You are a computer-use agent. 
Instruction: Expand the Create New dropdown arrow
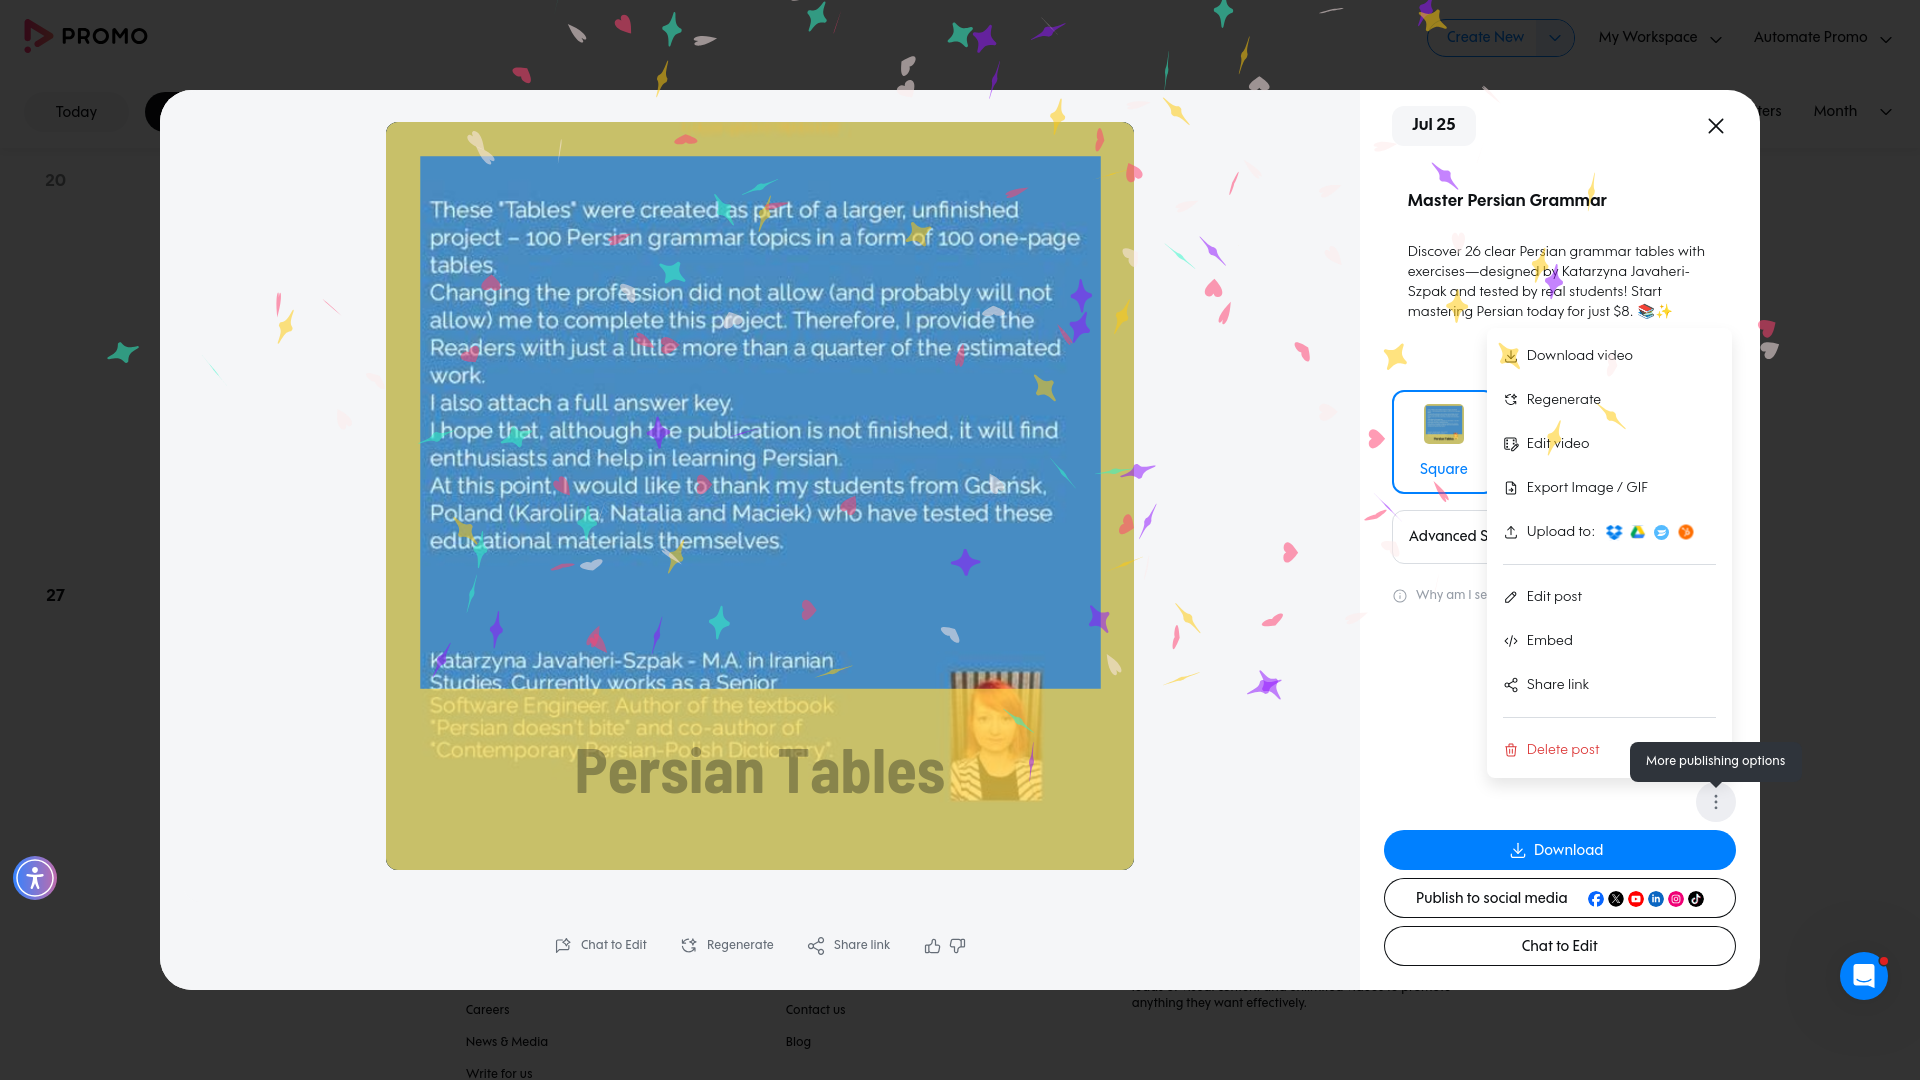click(1555, 38)
